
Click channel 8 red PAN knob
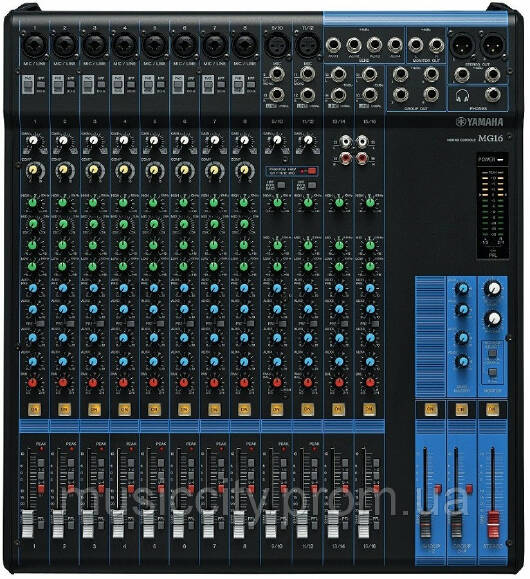pos(244,383)
